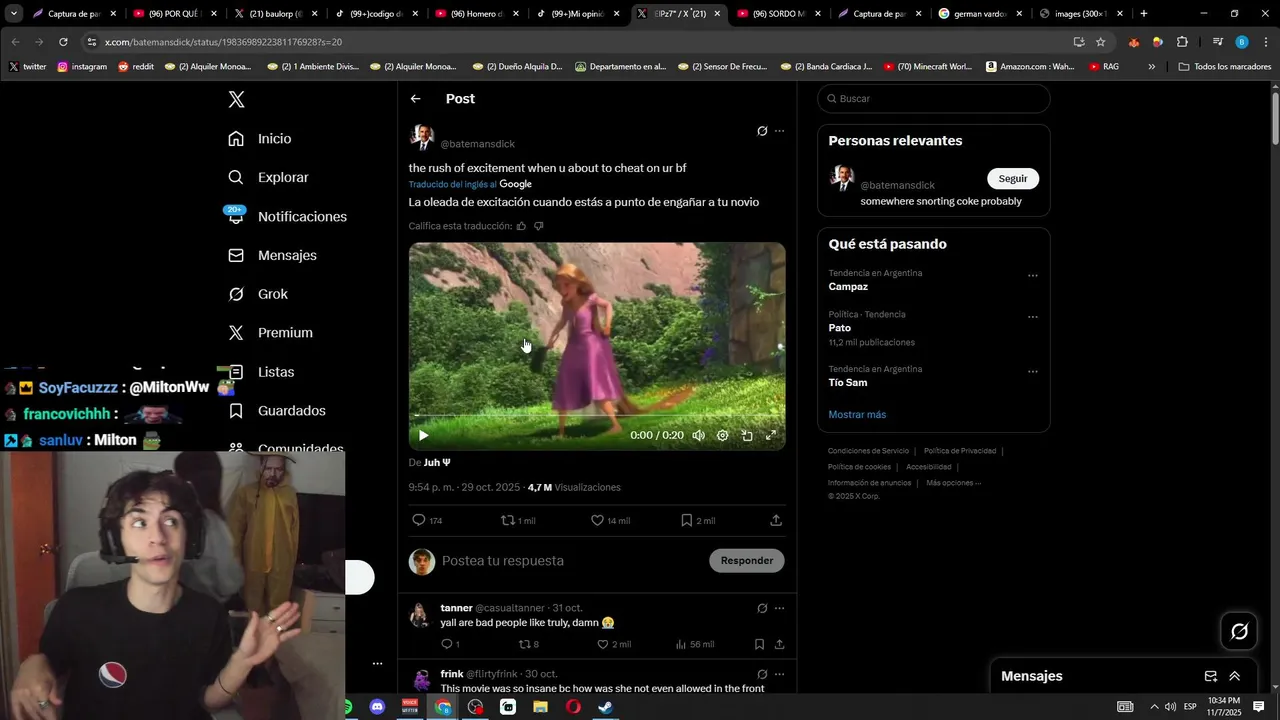
Task: Open the tab search dropdown
Action: (14, 14)
